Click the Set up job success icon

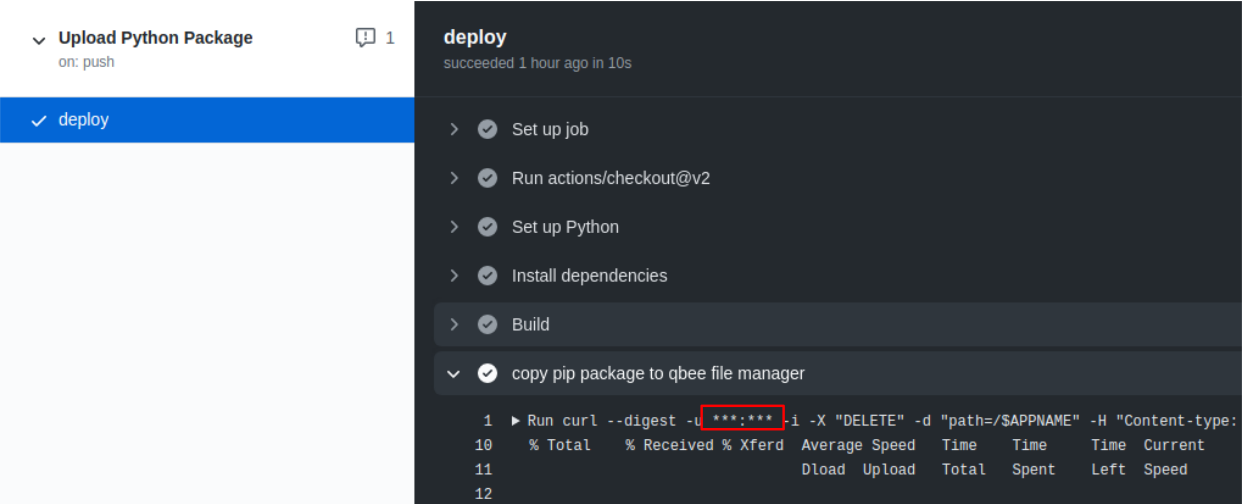click(487, 129)
